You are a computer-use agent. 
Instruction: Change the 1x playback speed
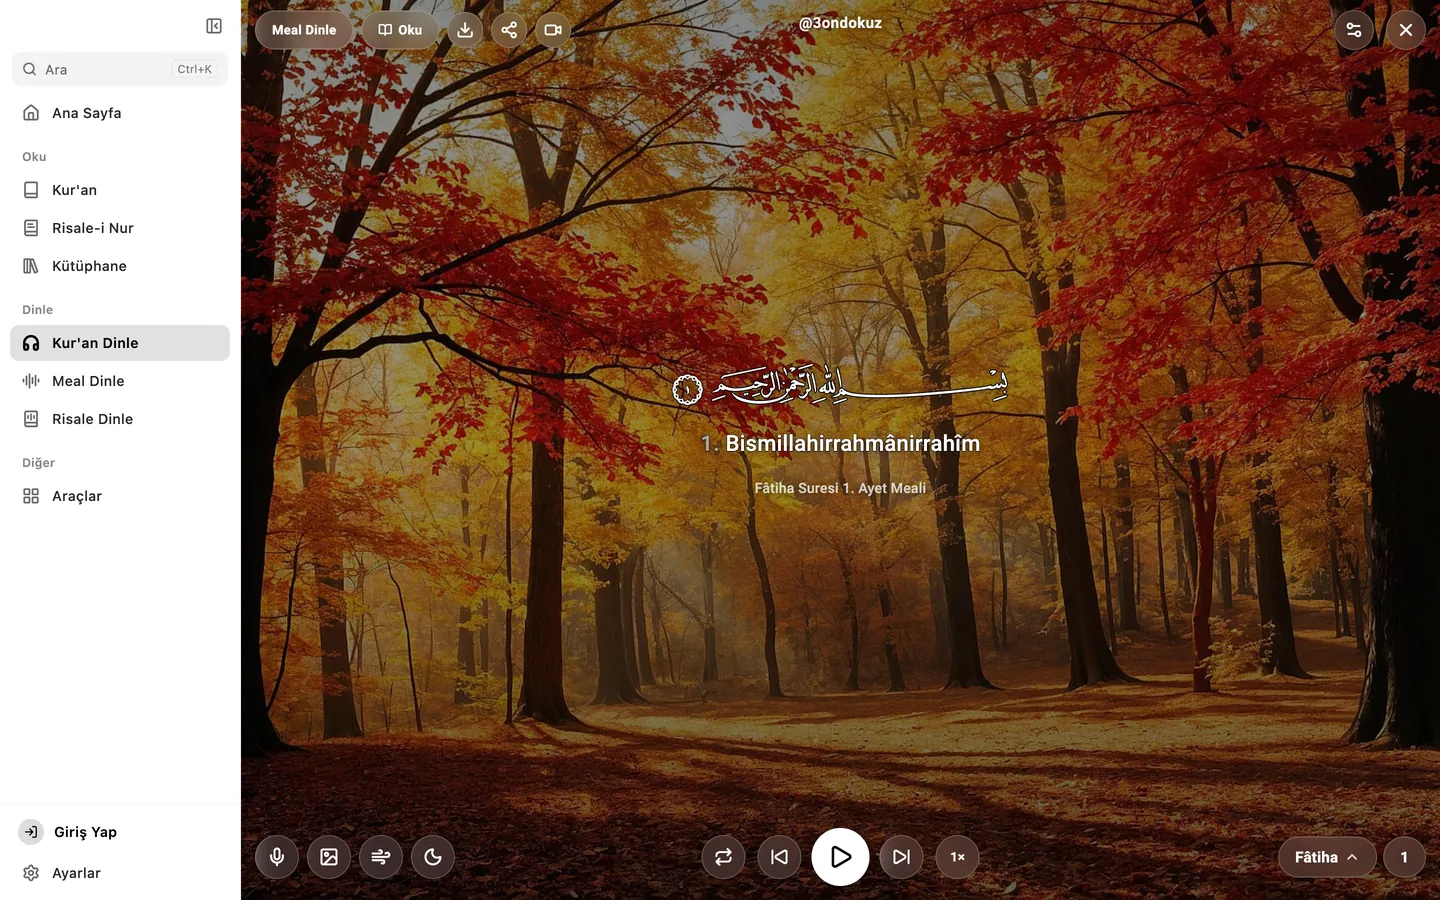(x=957, y=857)
